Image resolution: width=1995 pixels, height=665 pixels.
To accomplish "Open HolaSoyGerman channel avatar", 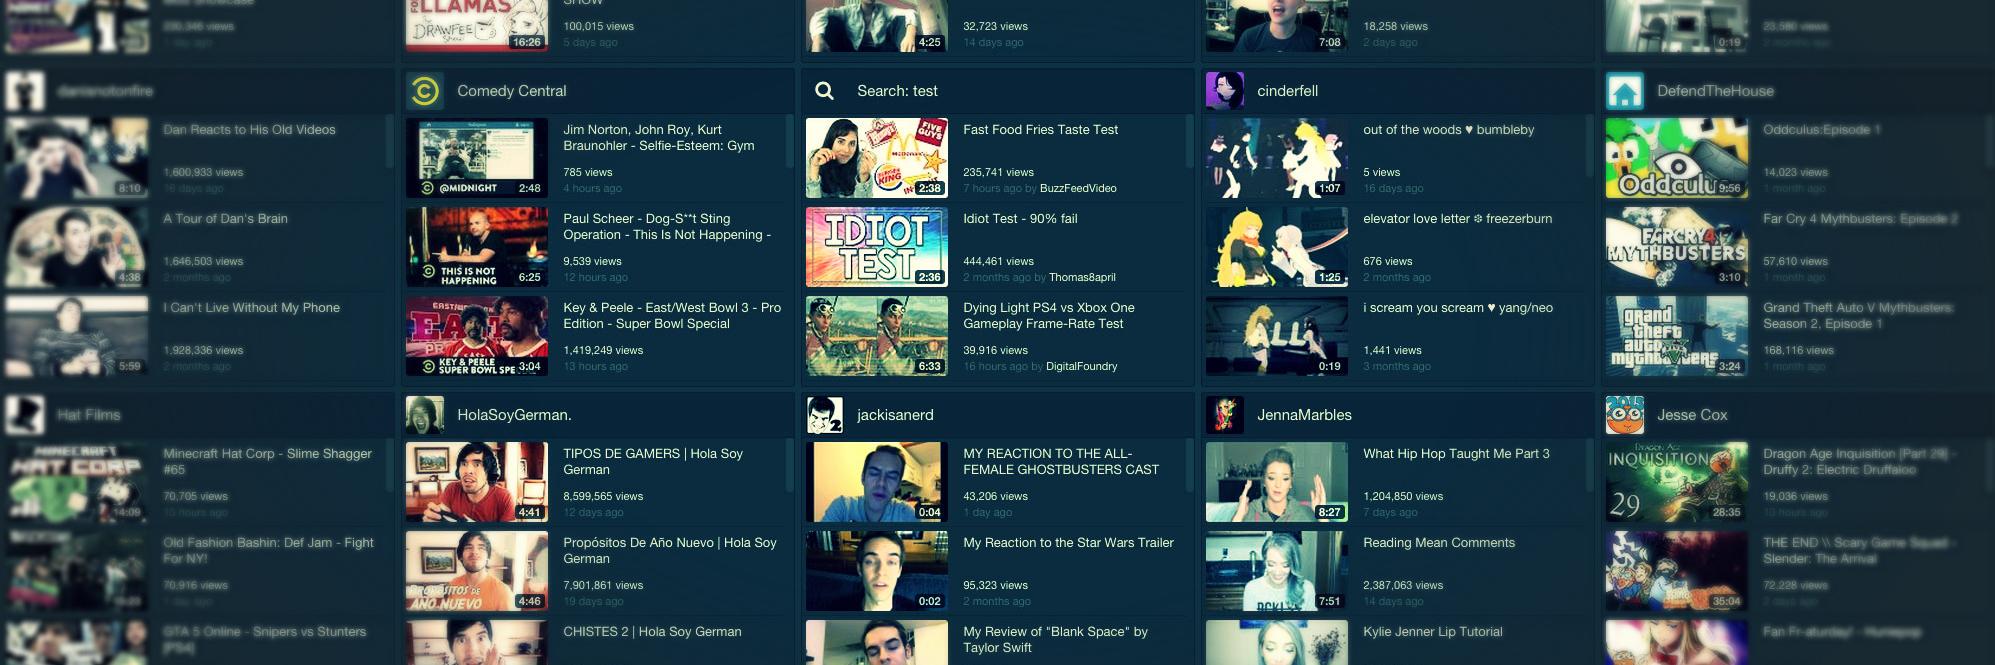I will 425,415.
